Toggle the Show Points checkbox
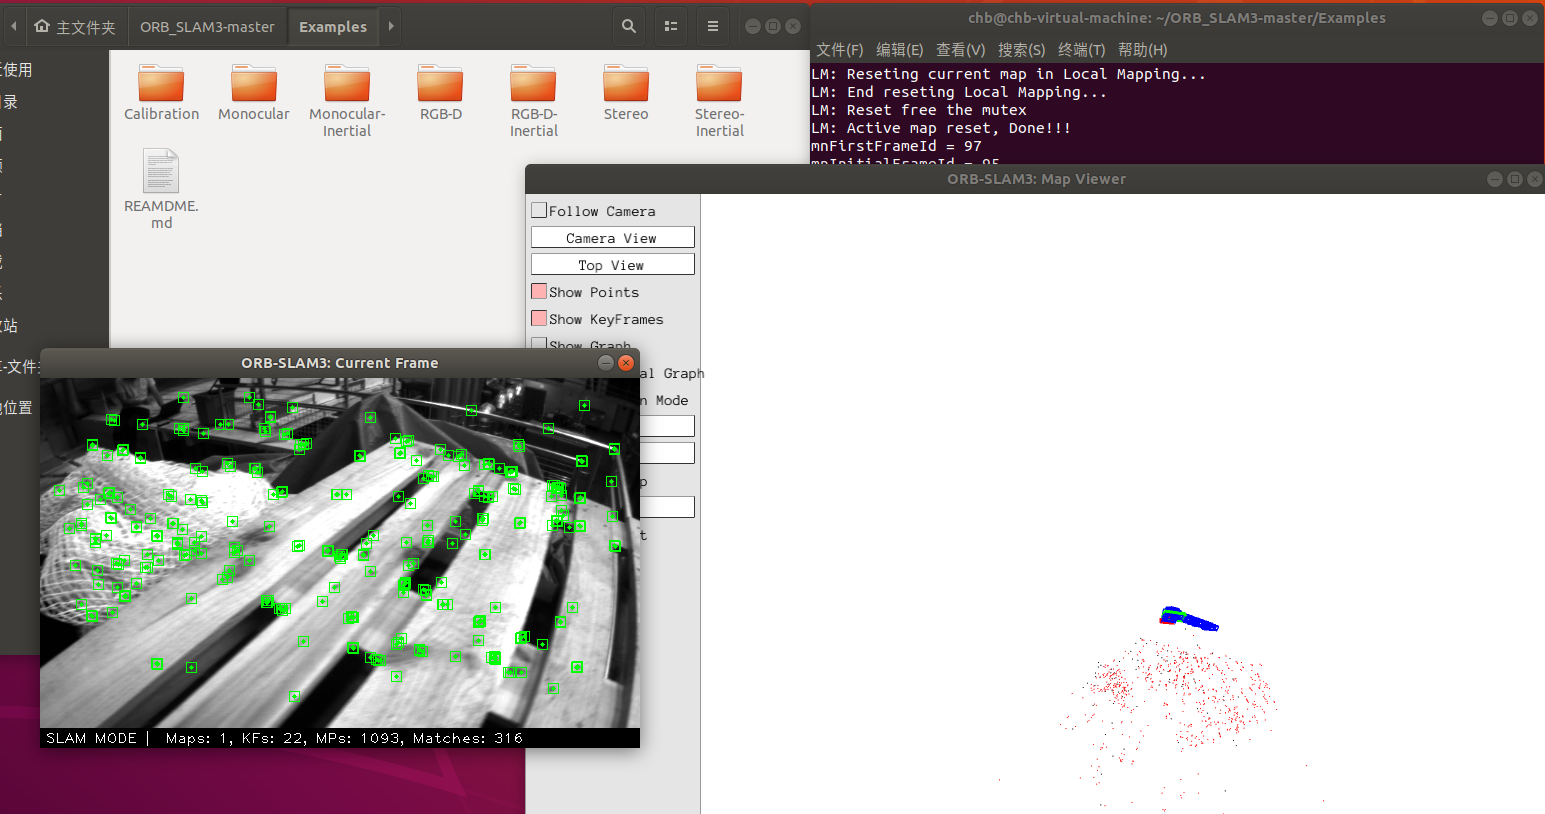Image resolution: width=1545 pixels, height=814 pixels. pyautogui.click(x=539, y=291)
